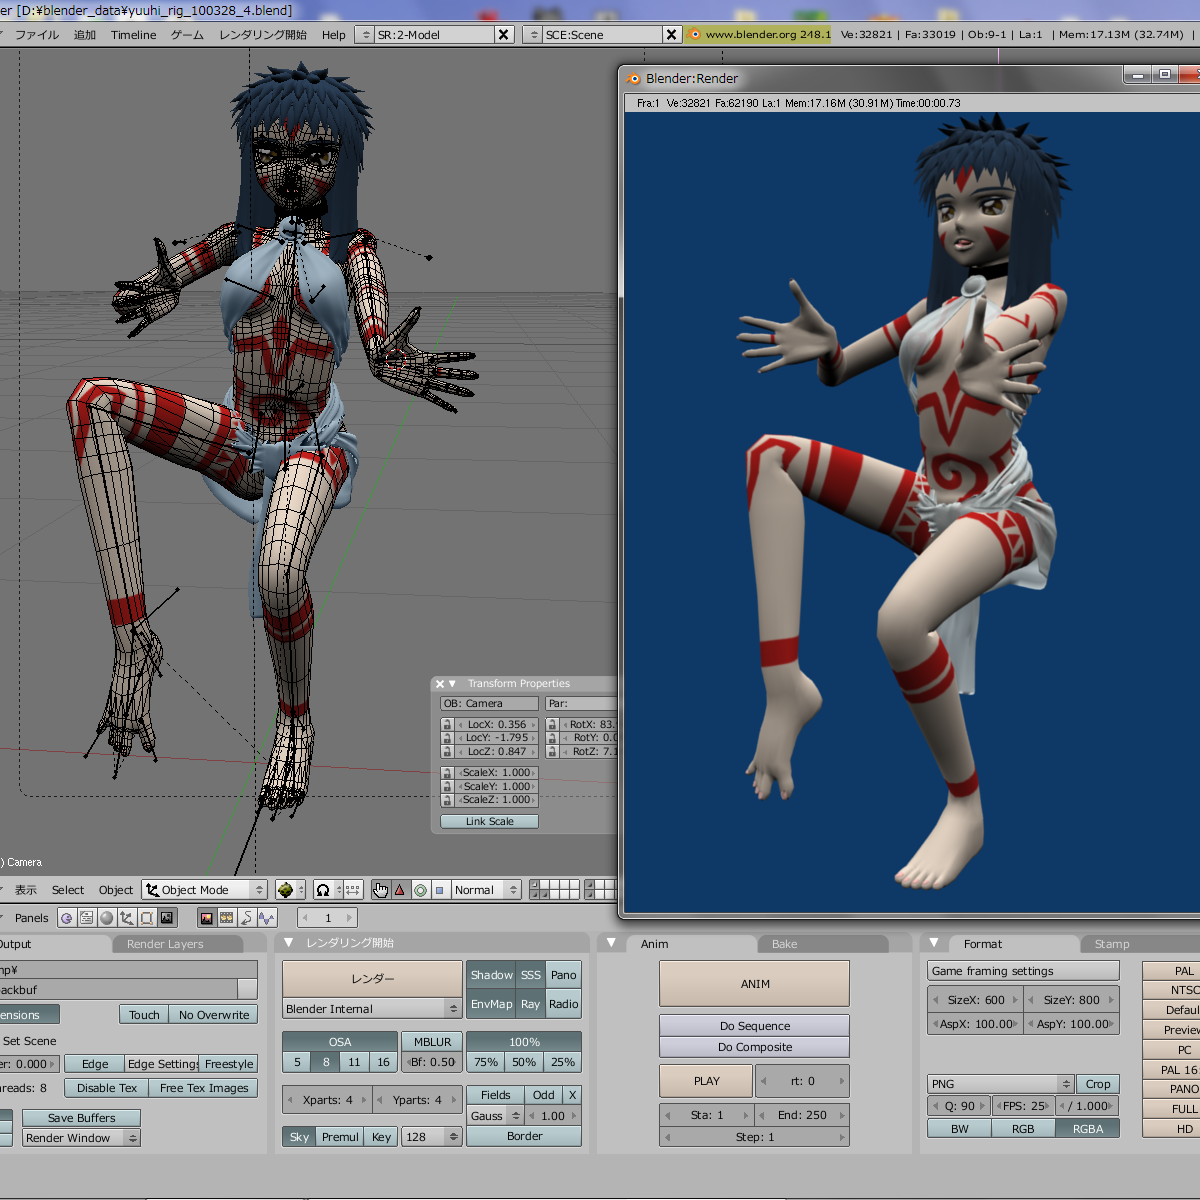Toggle OSA oversampling
The height and width of the screenshot is (1200, 1200).
340,1042
